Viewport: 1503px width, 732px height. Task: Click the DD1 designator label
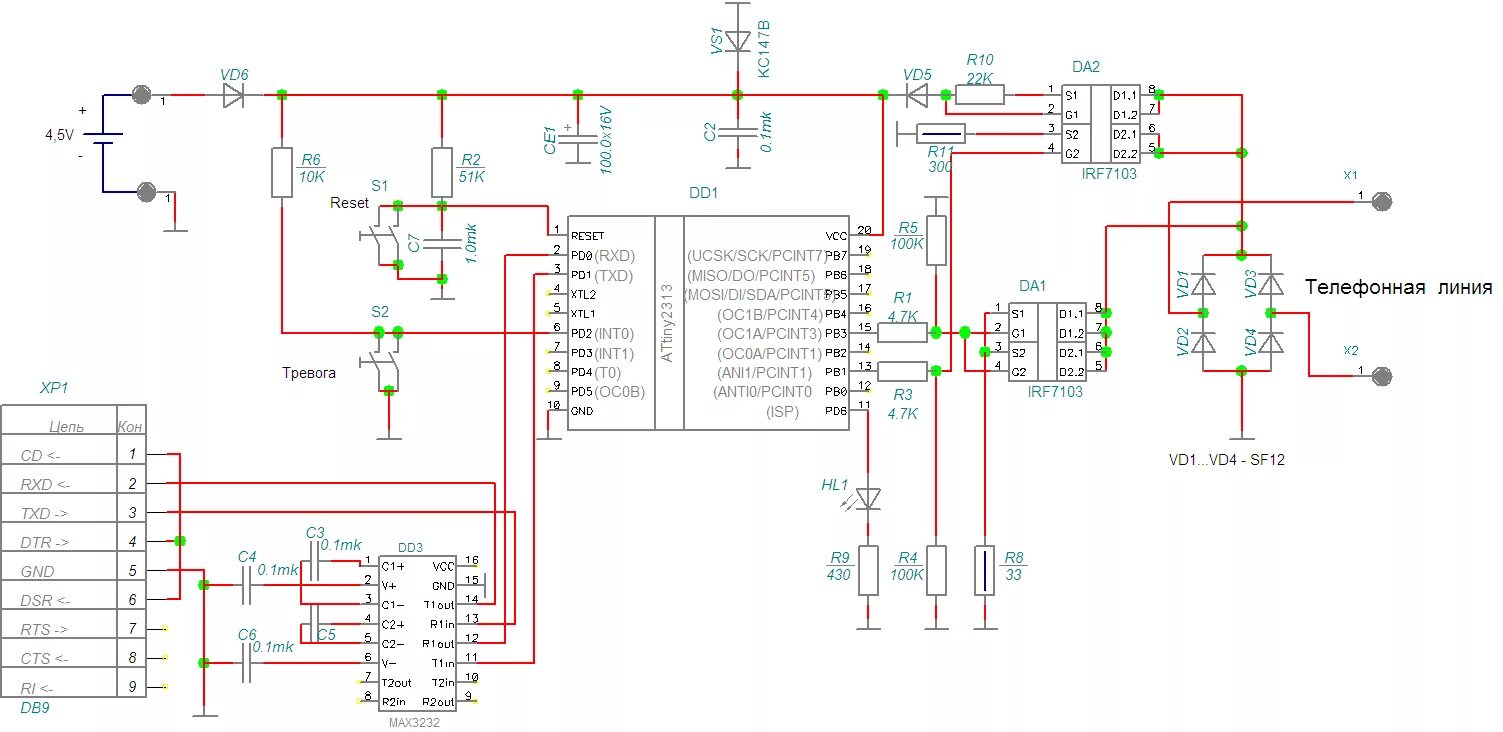click(704, 191)
